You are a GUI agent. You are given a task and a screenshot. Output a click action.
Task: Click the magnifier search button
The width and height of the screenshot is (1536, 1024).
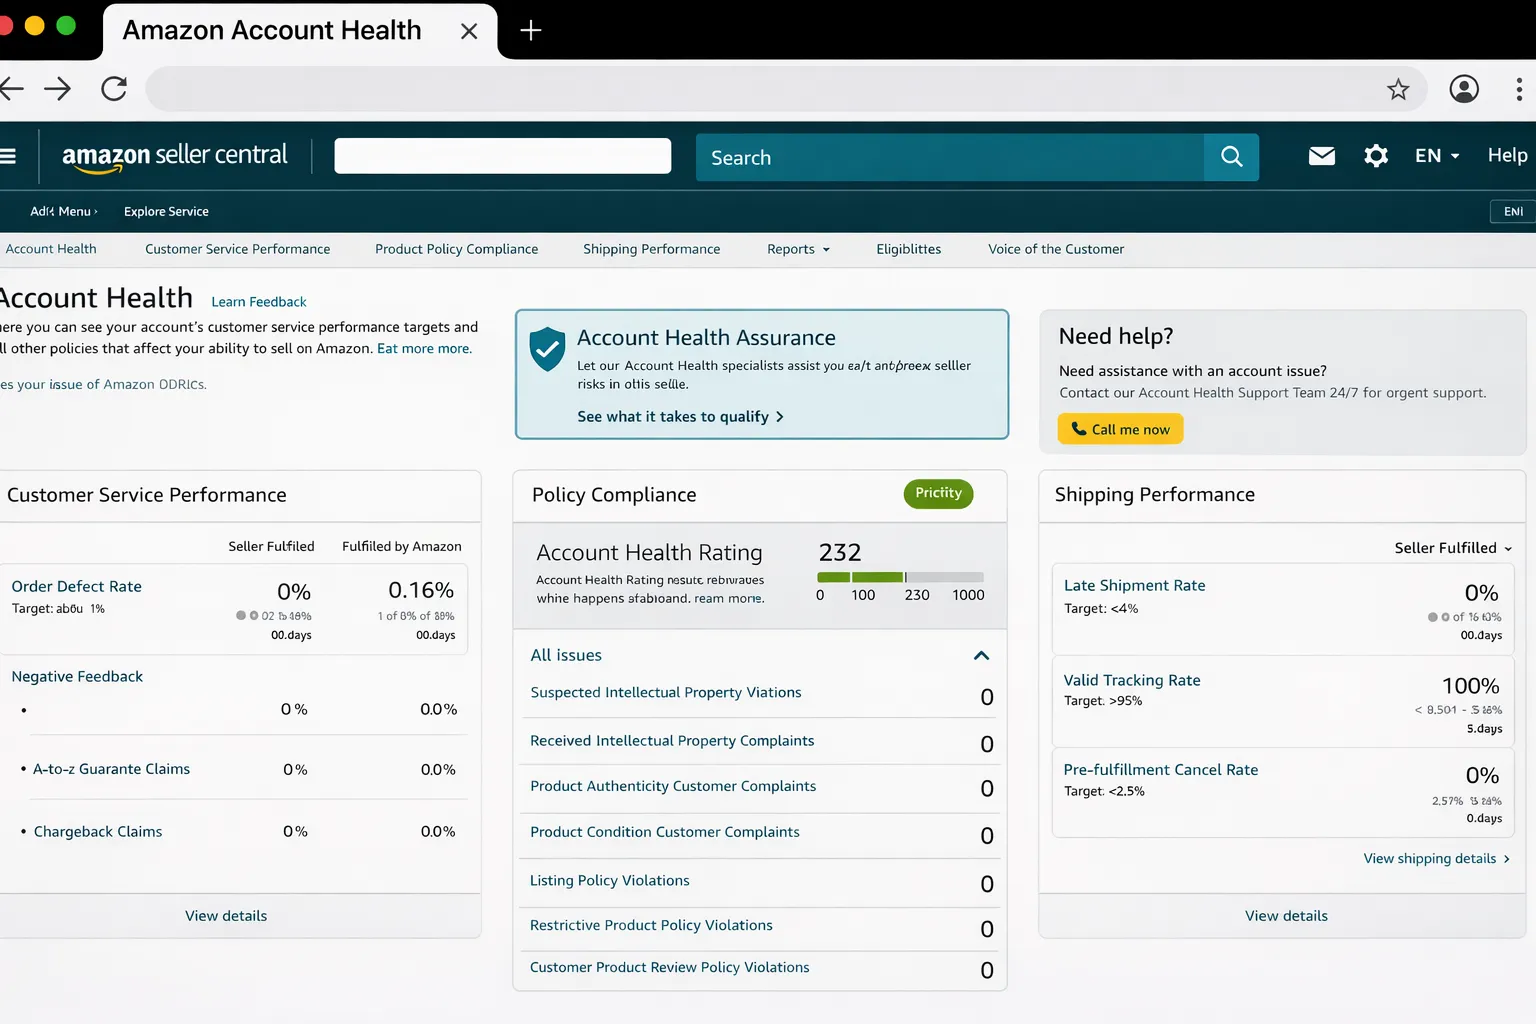1232,157
